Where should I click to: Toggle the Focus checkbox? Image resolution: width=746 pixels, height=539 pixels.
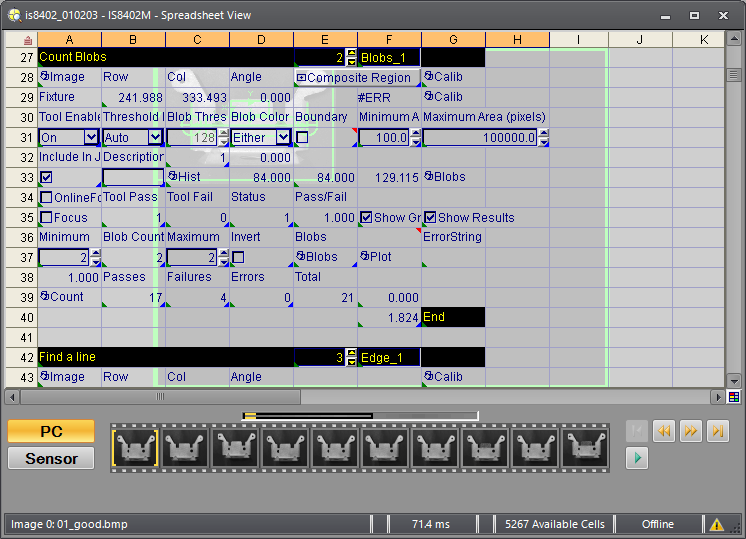click(x=45, y=217)
